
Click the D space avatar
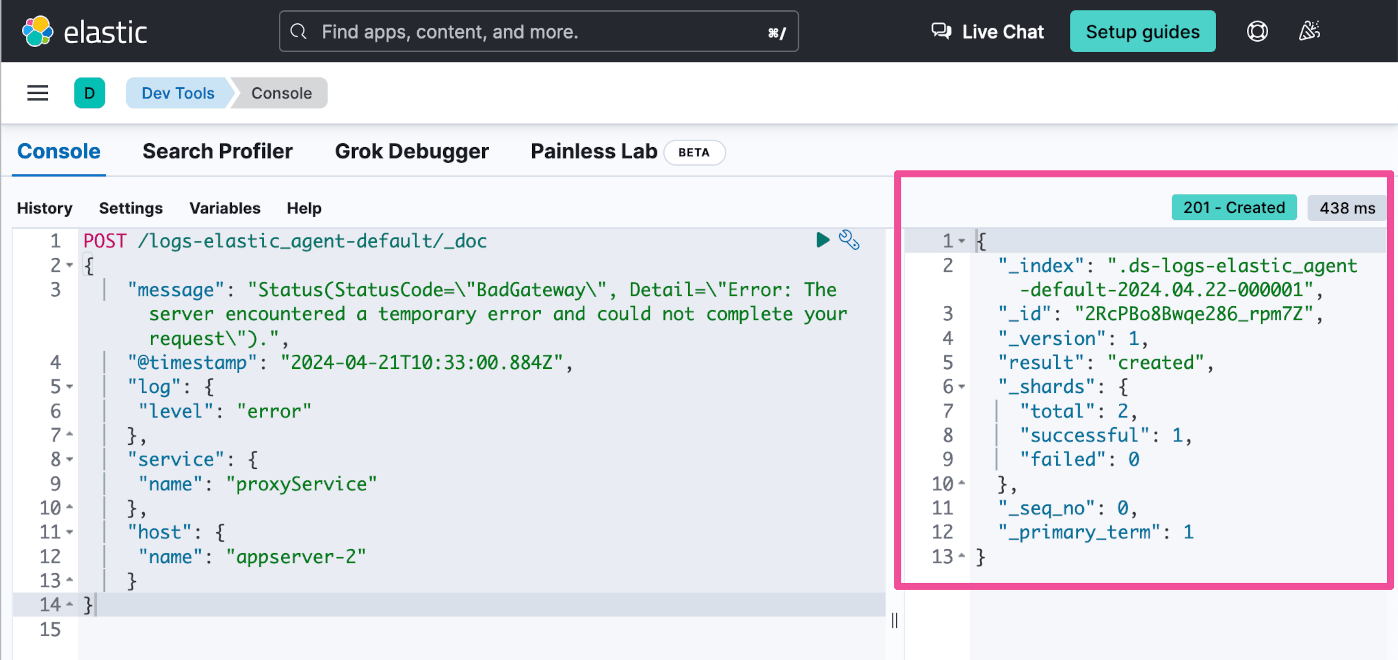(x=89, y=93)
